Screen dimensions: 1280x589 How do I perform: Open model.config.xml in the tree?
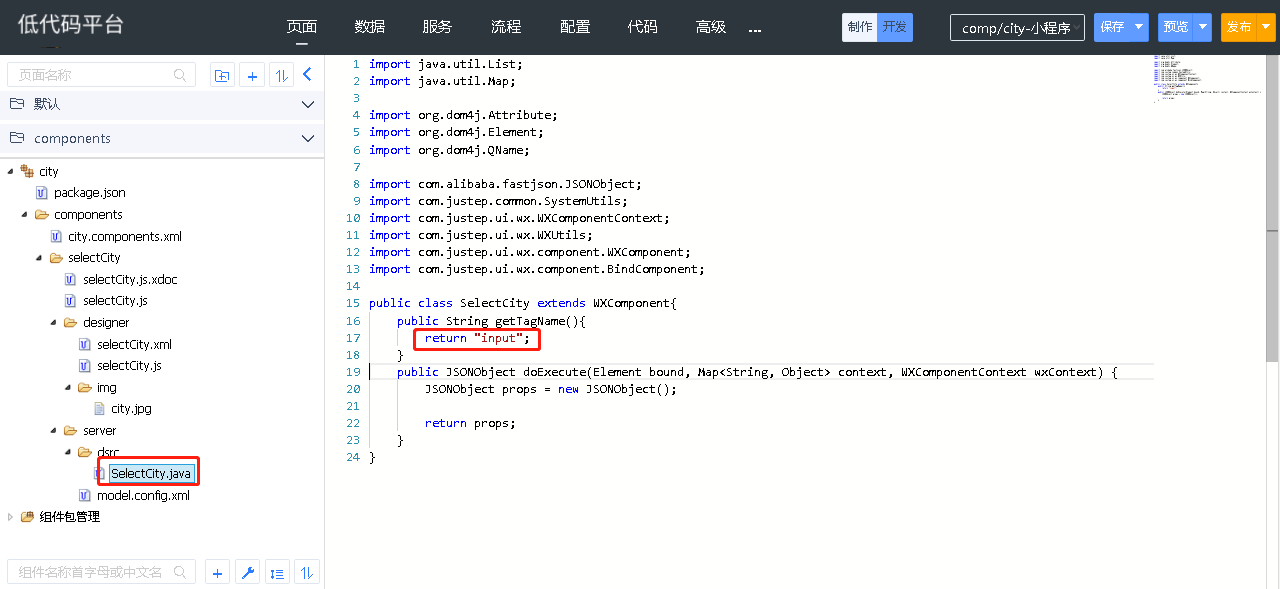[x=143, y=495]
